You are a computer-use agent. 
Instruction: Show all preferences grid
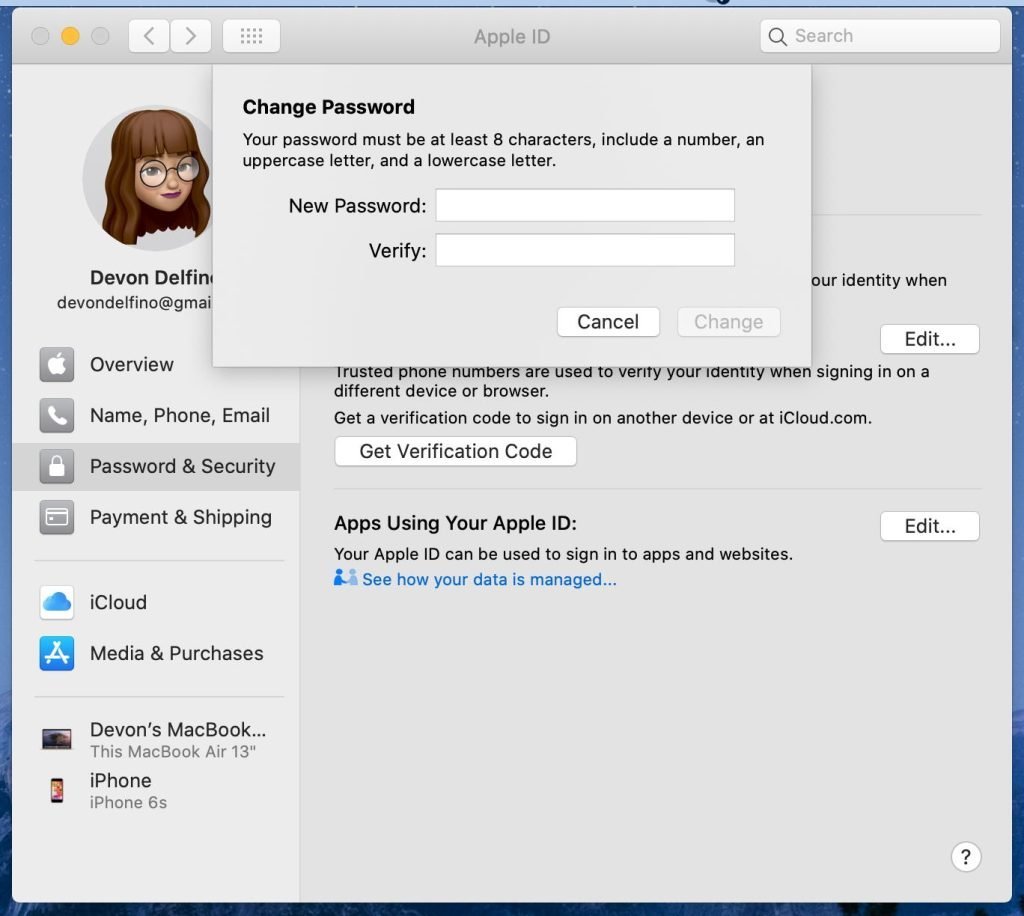click(x=251, y=36)
